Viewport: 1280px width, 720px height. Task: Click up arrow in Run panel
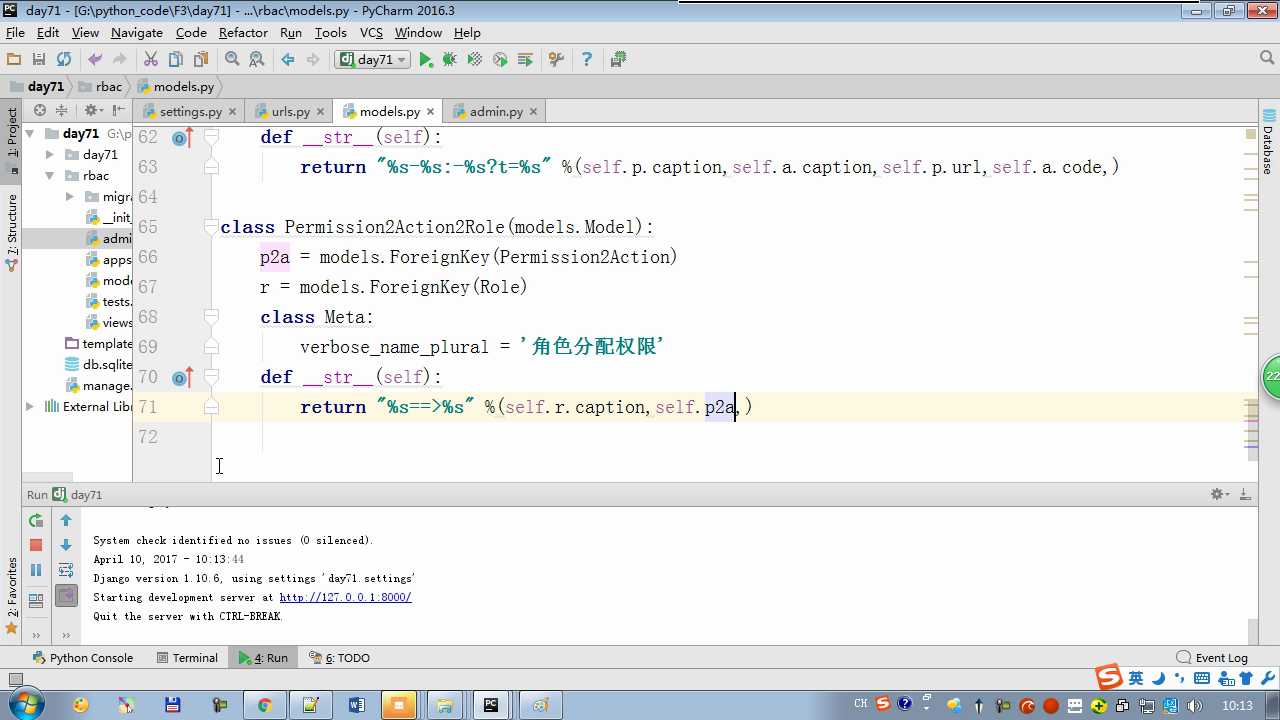pos(66,521)
